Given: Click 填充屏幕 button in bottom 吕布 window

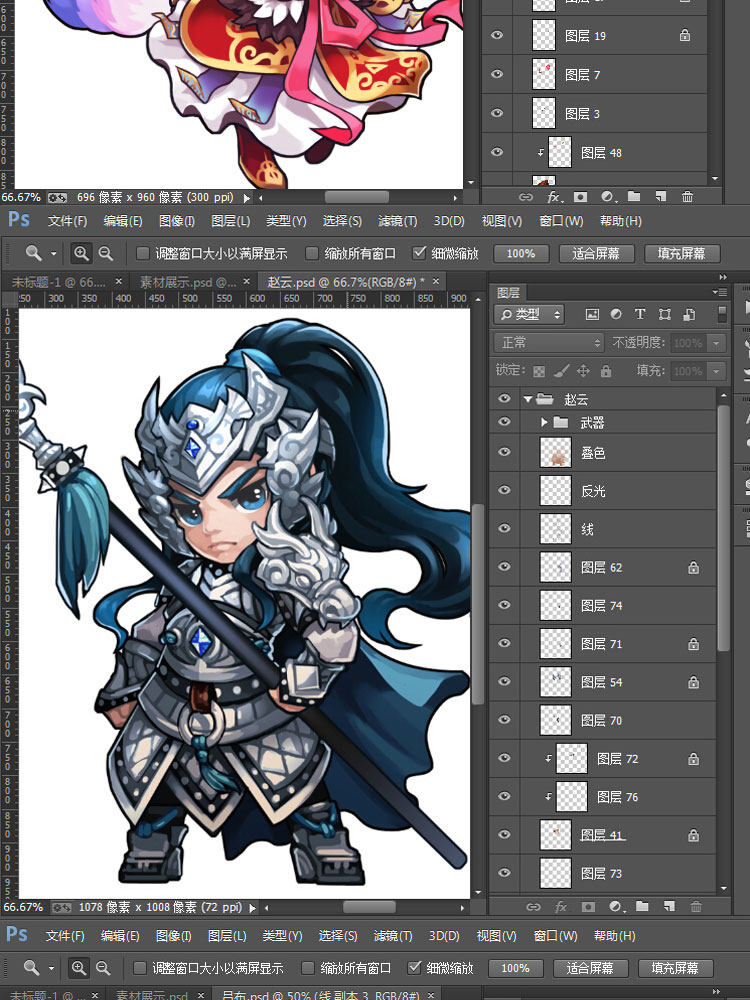Looking at the screenshot, I should (675, 967).
